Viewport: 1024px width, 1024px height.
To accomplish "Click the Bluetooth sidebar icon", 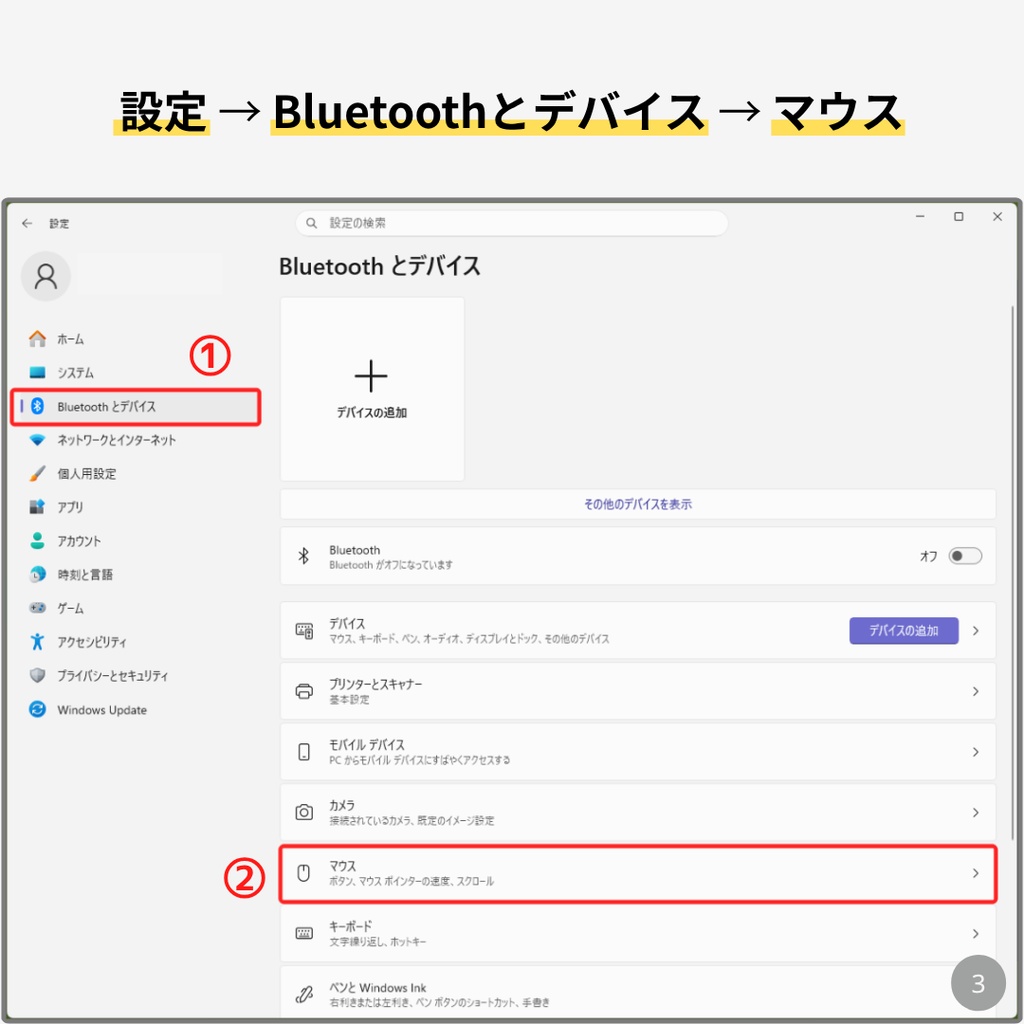I will point(37,406).
